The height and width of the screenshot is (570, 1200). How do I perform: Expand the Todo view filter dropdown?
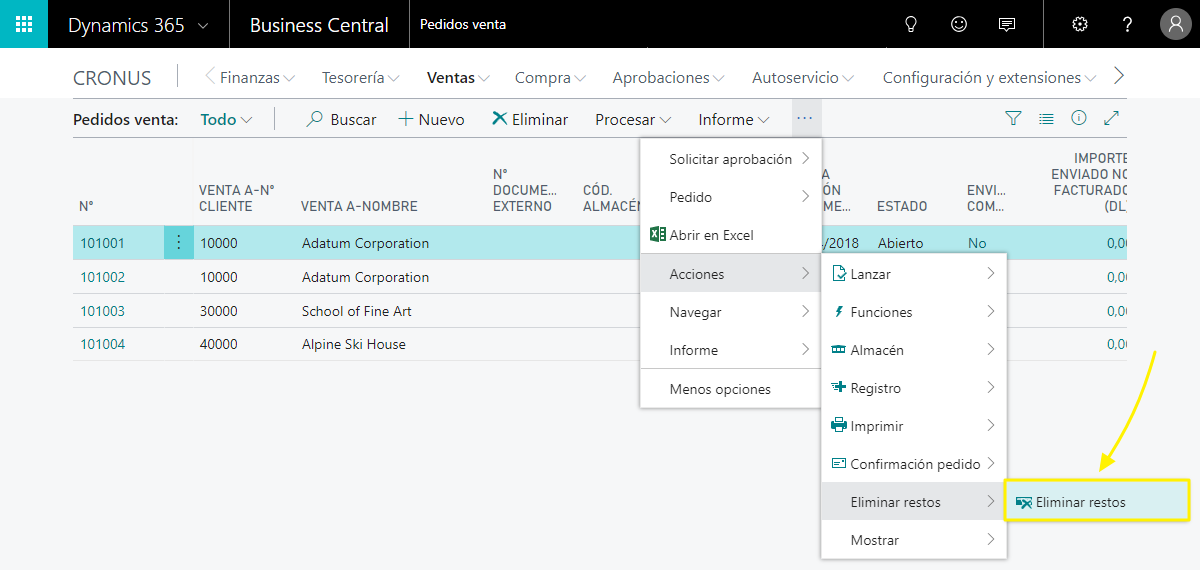(x=226, y=120)
